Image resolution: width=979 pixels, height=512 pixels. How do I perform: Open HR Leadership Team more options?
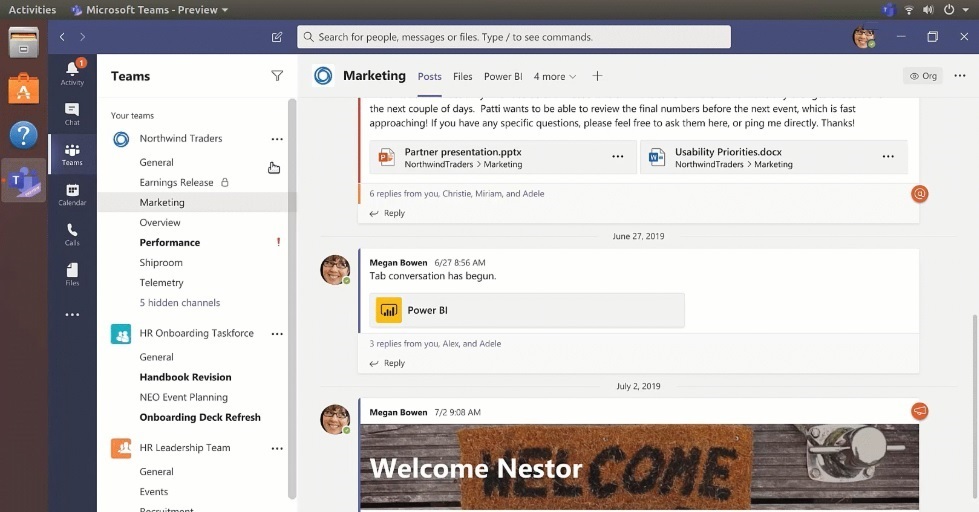pyautogui.click(x=277, y=448)
